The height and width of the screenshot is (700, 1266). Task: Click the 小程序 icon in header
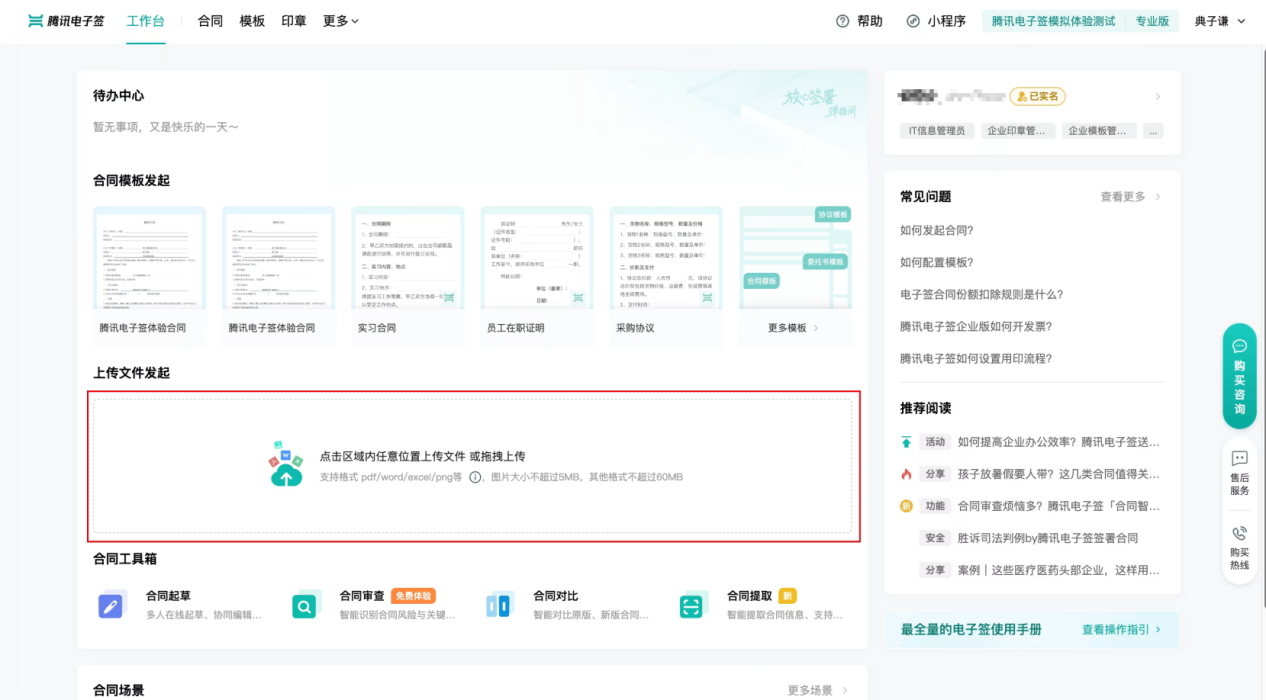[x=913, y=21]
